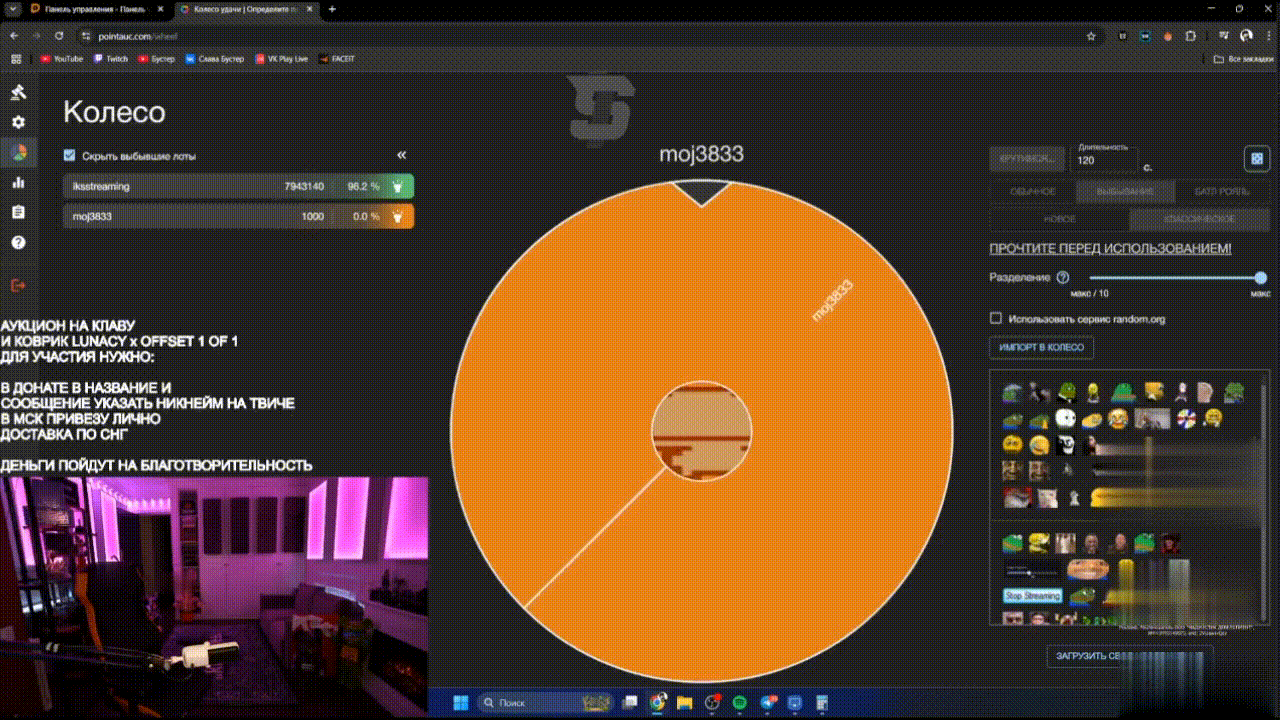This screenshot has height=720, width=1280.
Task: Click the dice random button near duration
Action: point(1257,158)
